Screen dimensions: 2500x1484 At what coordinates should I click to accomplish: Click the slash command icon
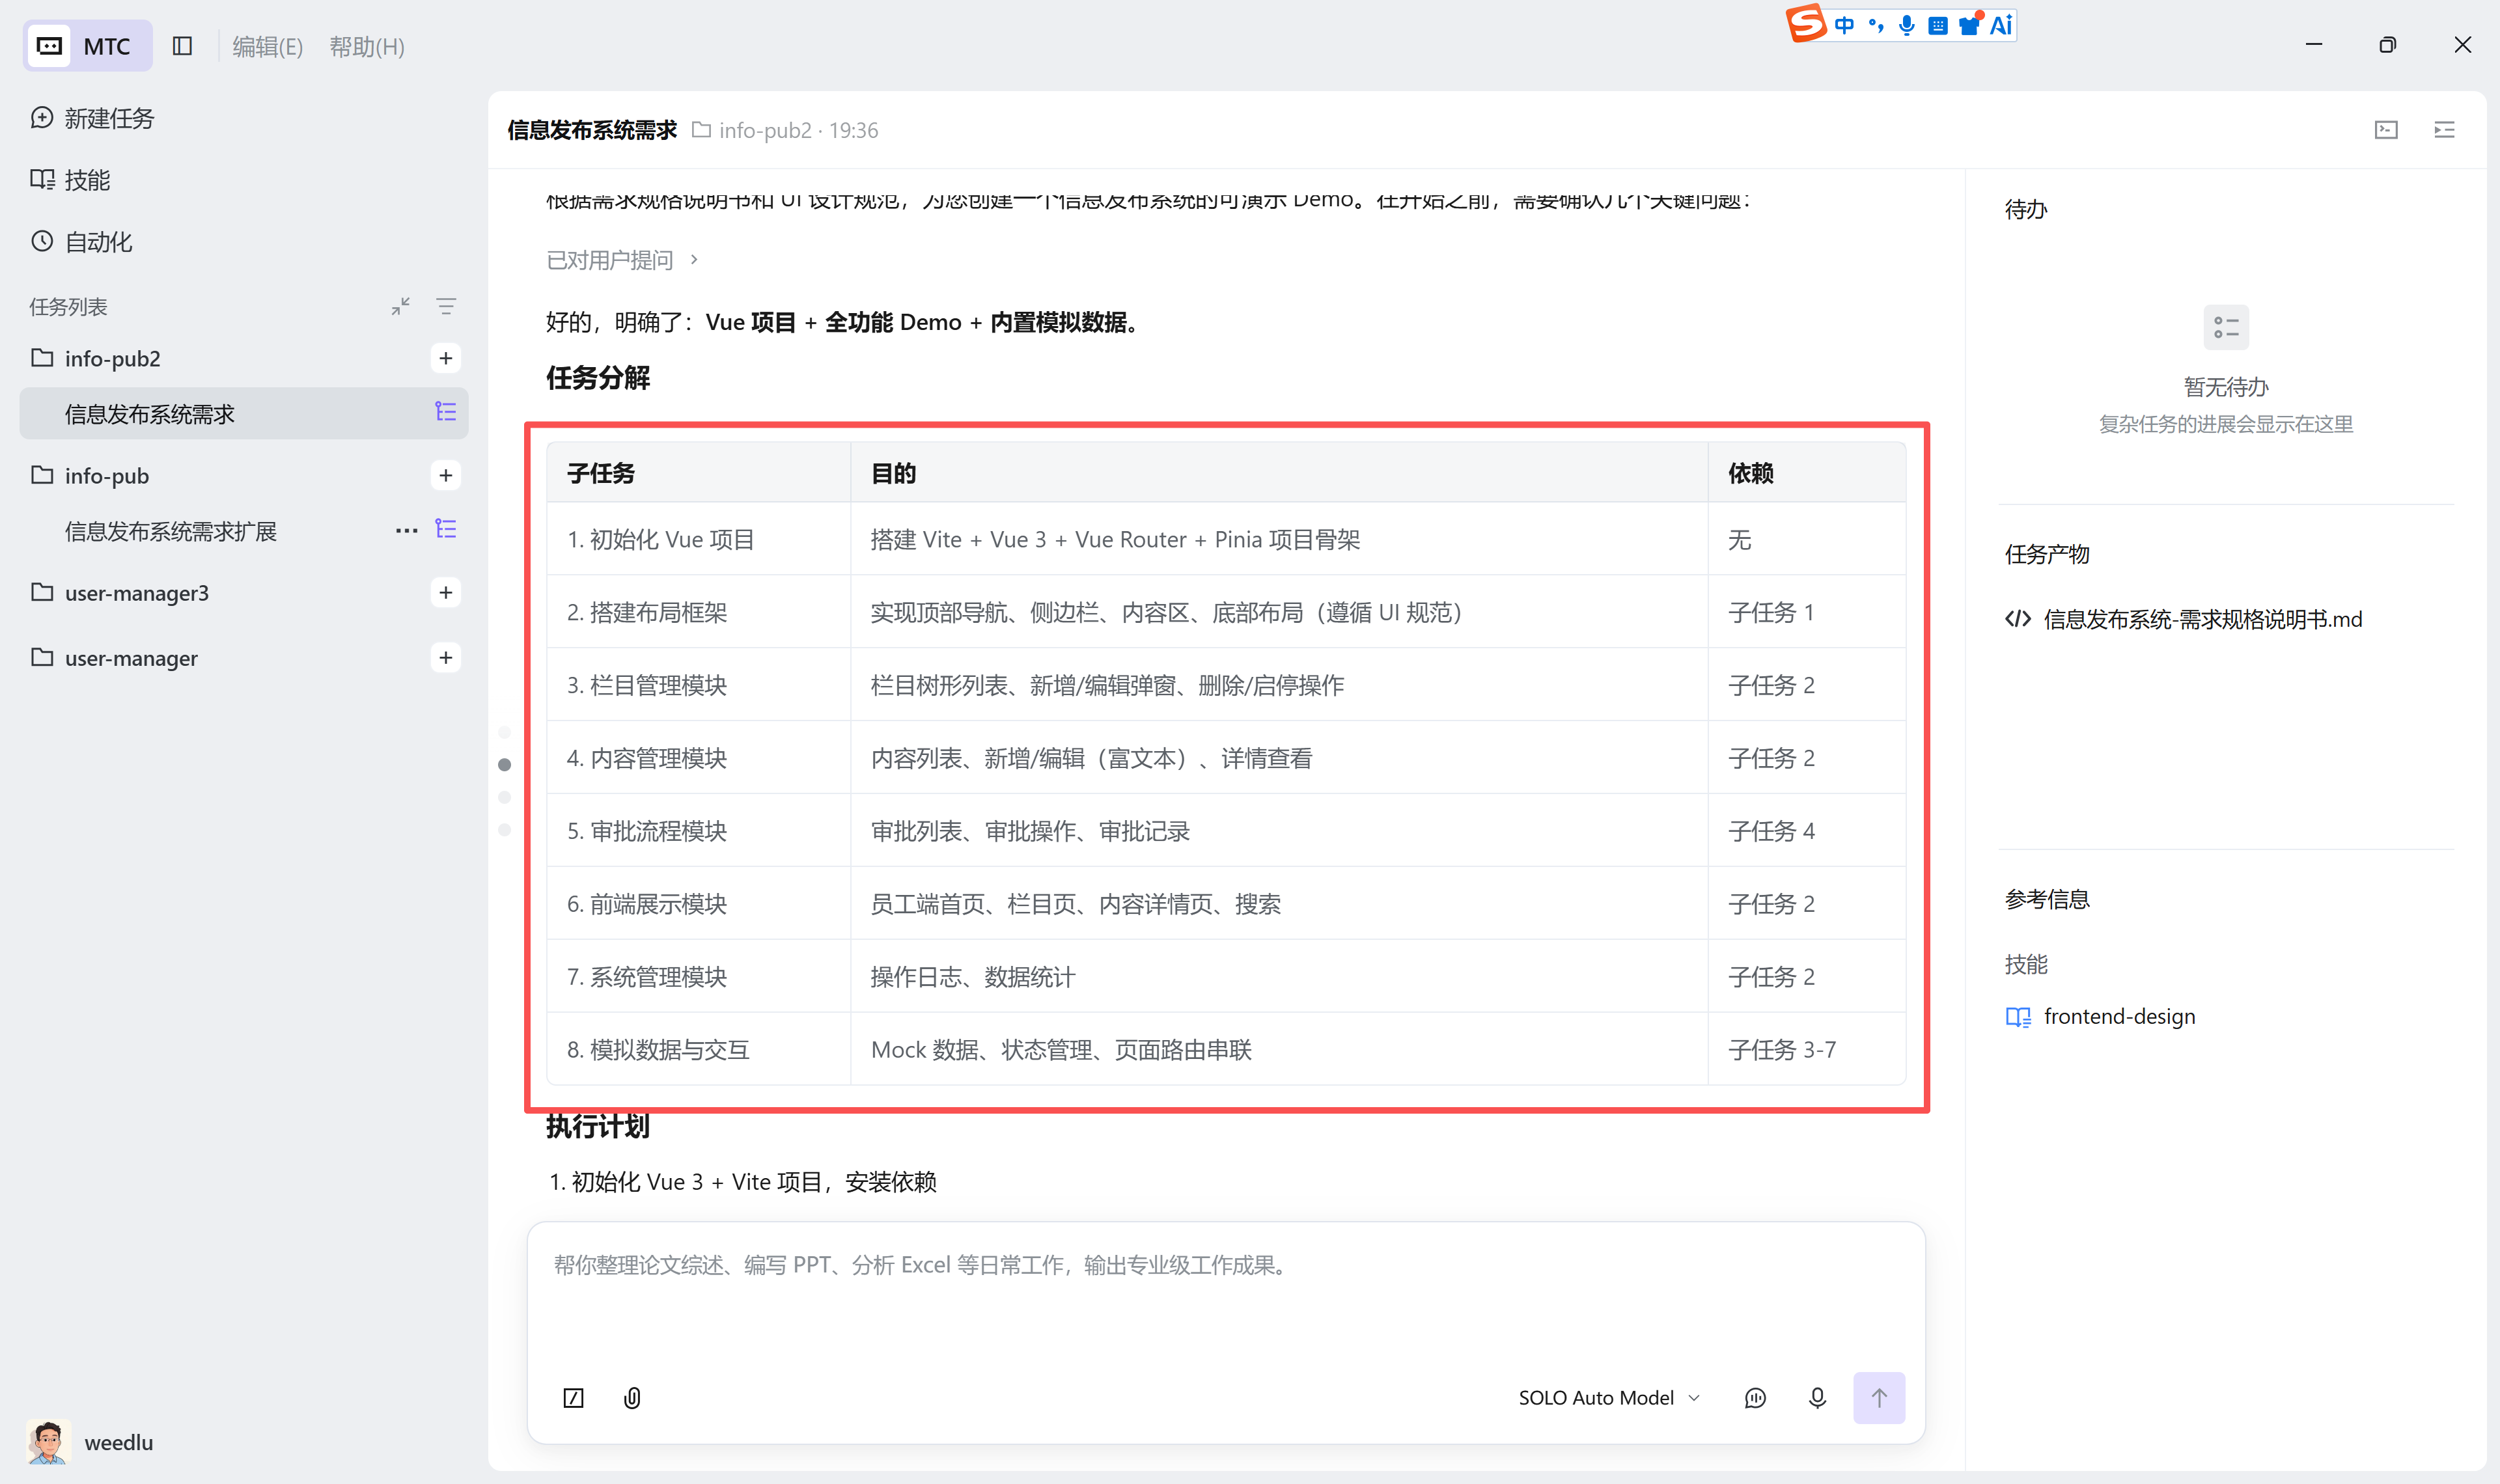pyautogui.click(x=573, y=1397)
